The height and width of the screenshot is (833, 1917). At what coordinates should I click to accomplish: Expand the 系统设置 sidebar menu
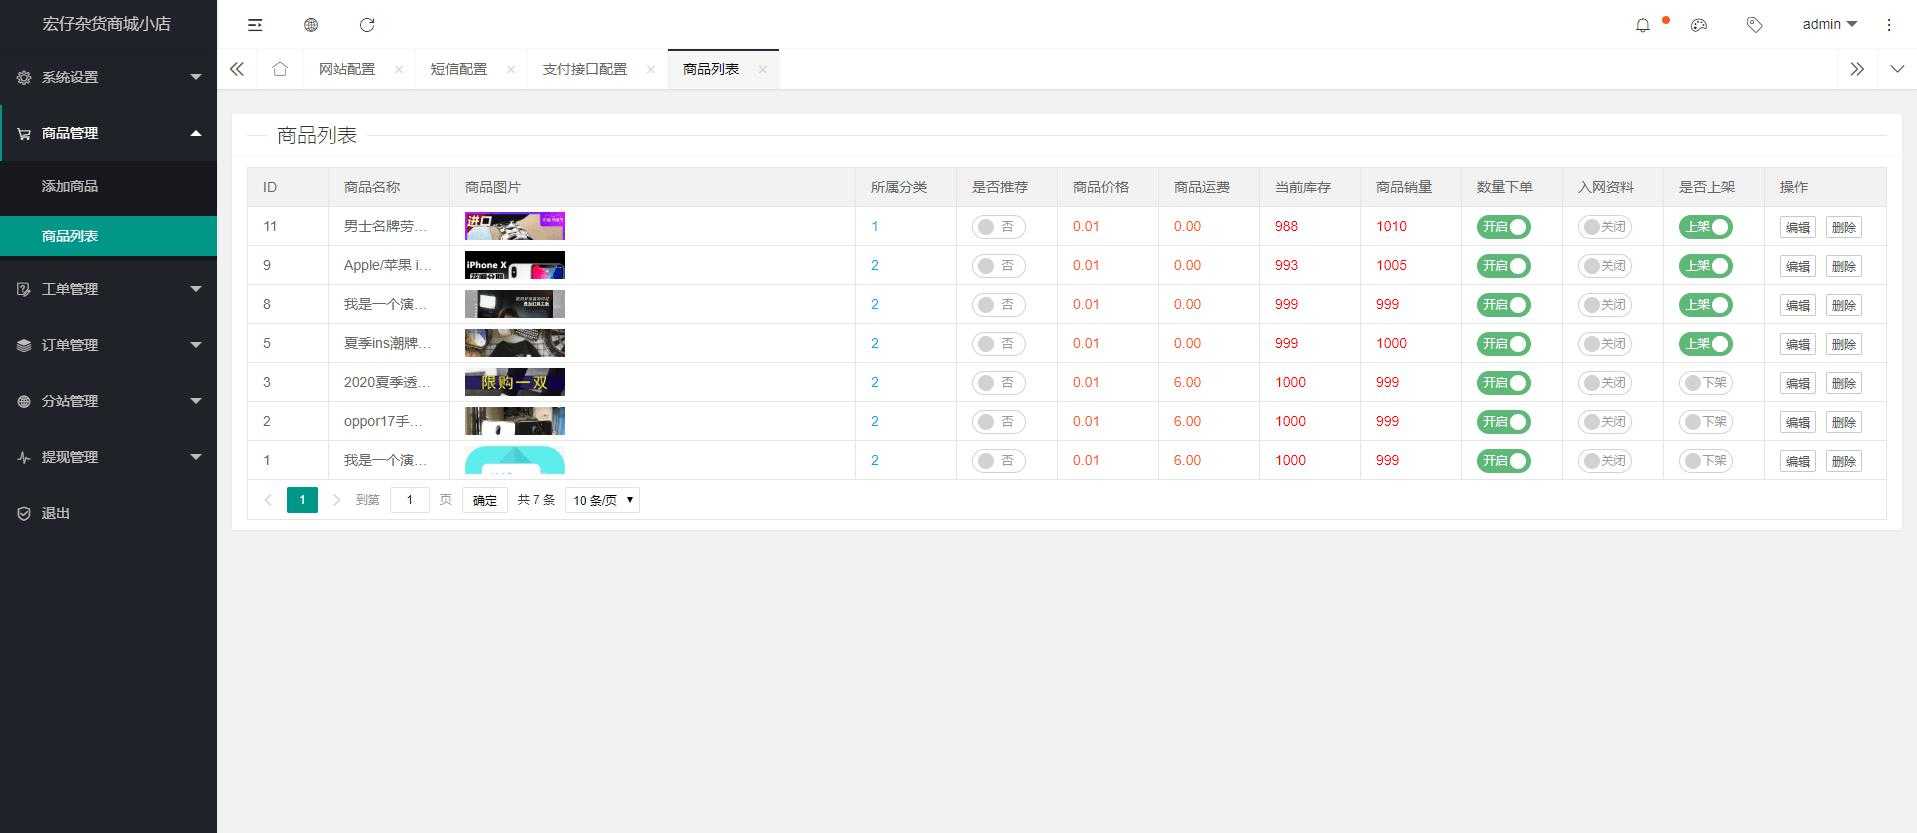pyautogui.click(x=108, y=77)
